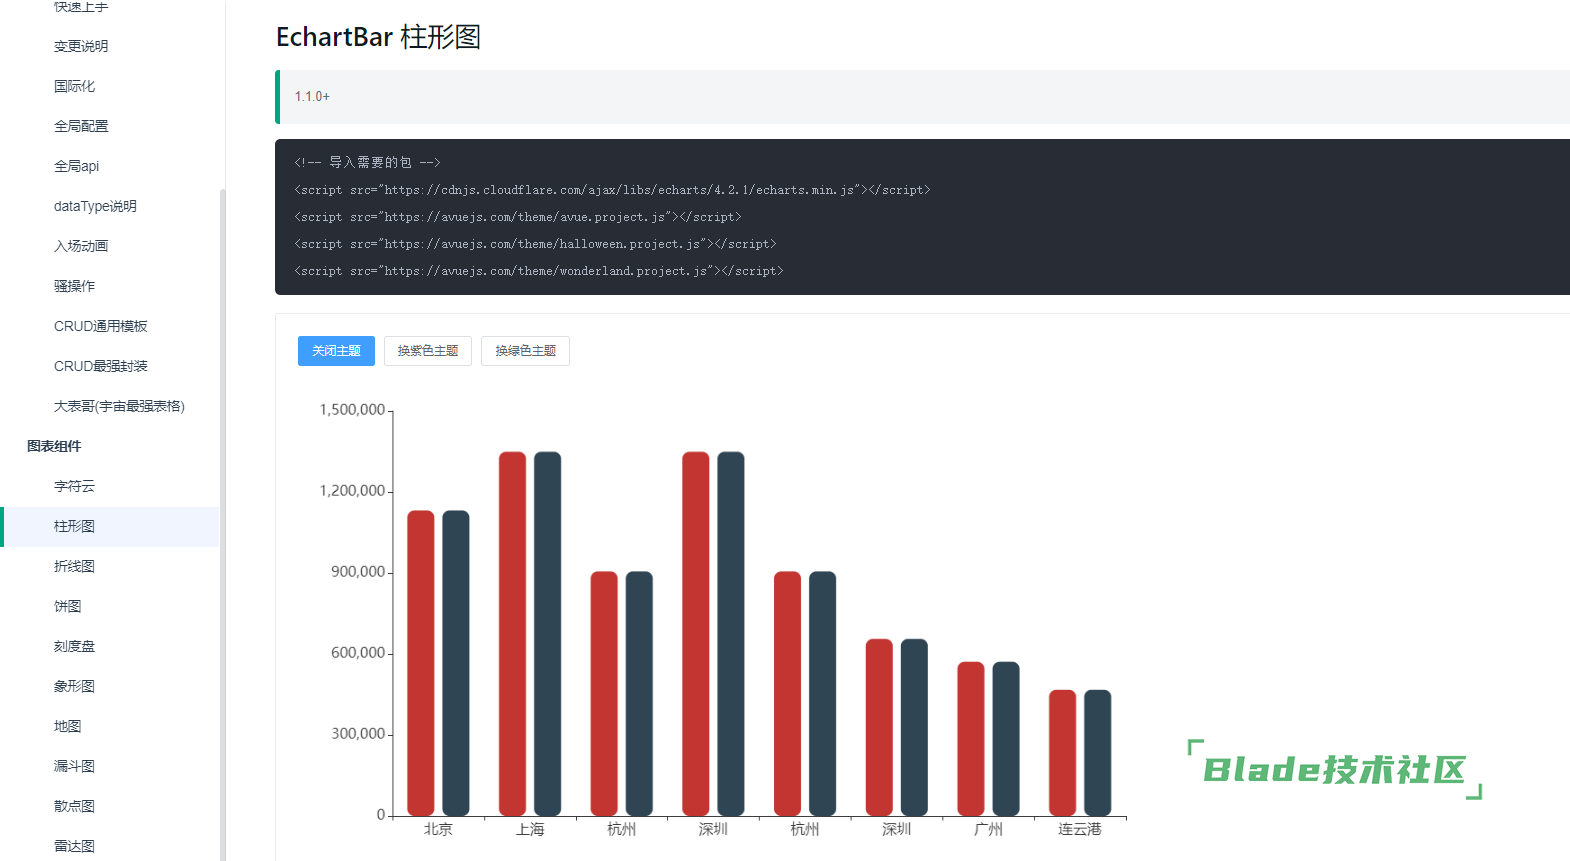Open the 漏斗图 chart page
Viewport: 1570px width, 861px height.
click(x=75, y=766)
